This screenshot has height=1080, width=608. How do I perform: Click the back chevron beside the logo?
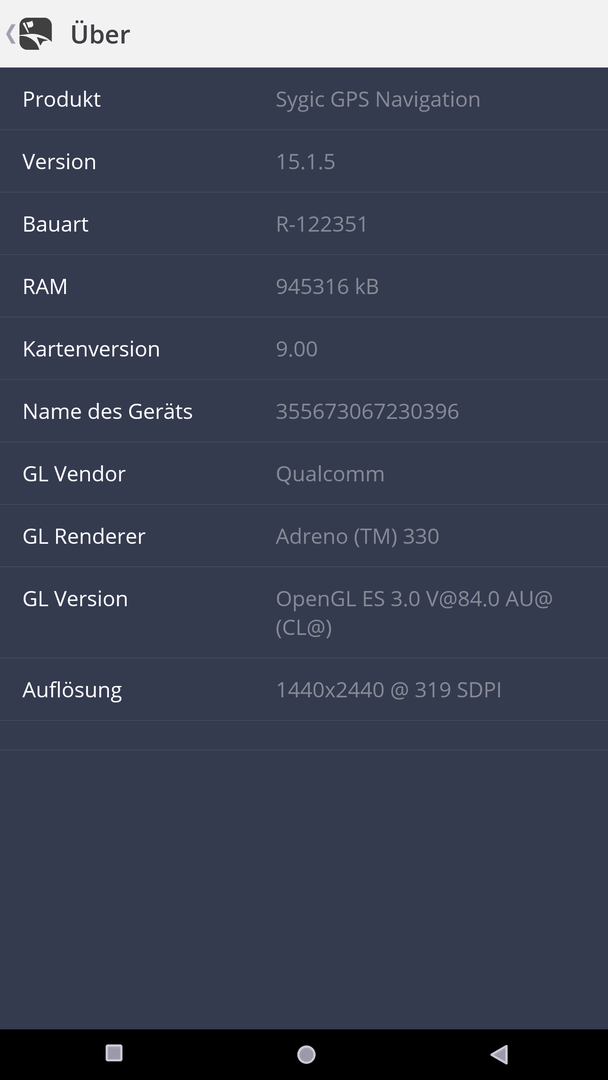click(x=10, y=34)
